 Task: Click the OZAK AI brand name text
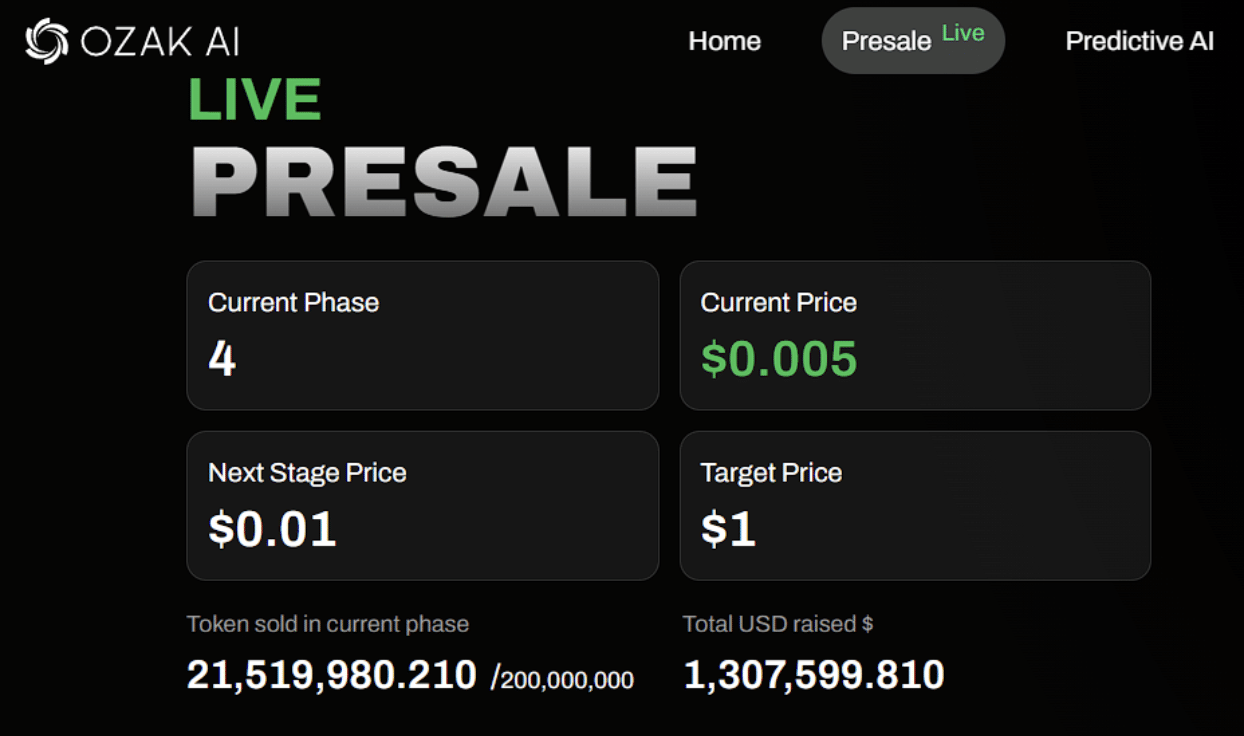pos(158,41)
